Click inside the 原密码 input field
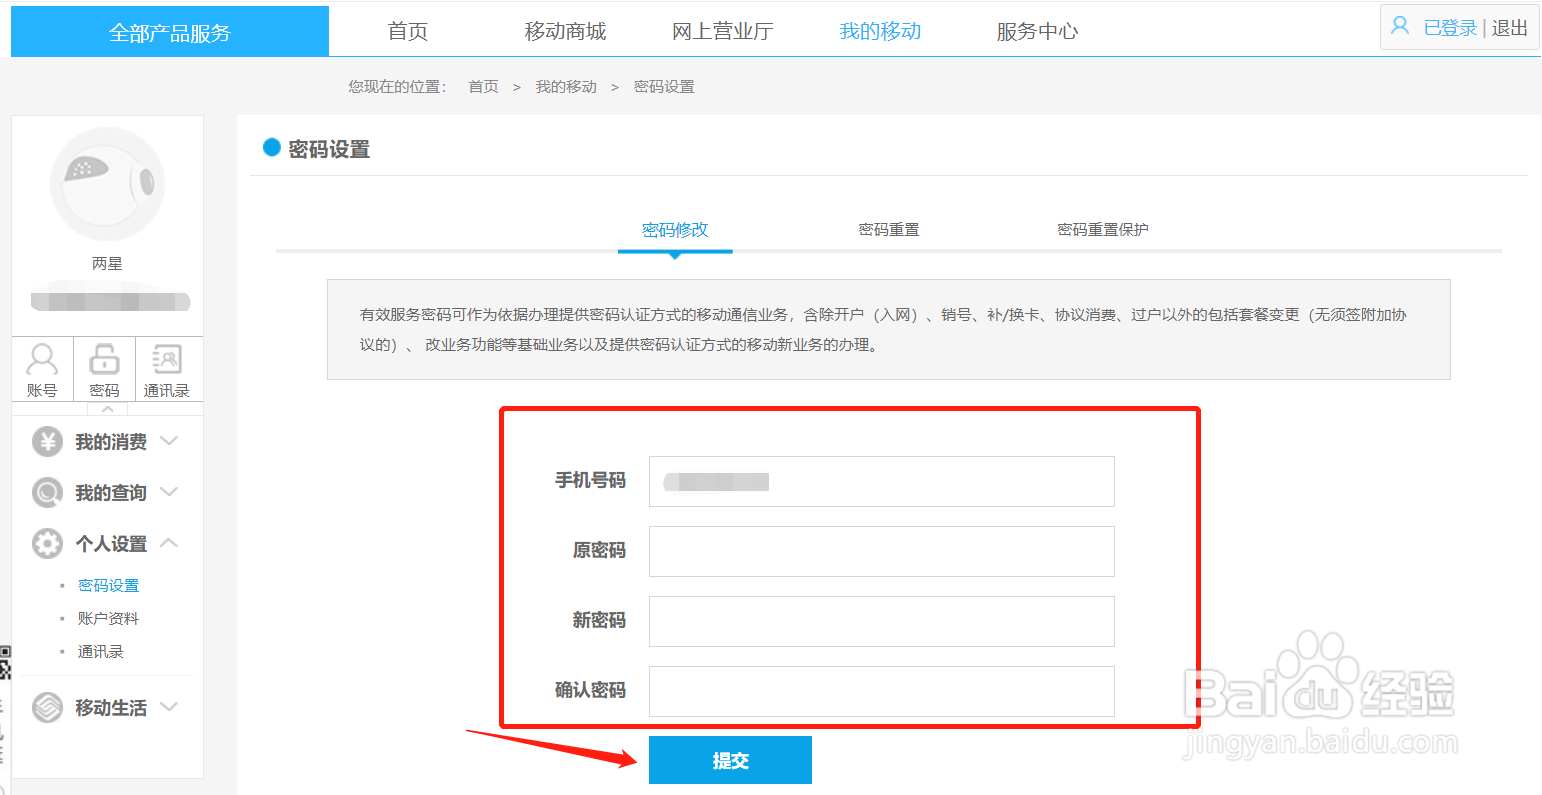Screen dimensions: 1542x795 click(881, 551)
